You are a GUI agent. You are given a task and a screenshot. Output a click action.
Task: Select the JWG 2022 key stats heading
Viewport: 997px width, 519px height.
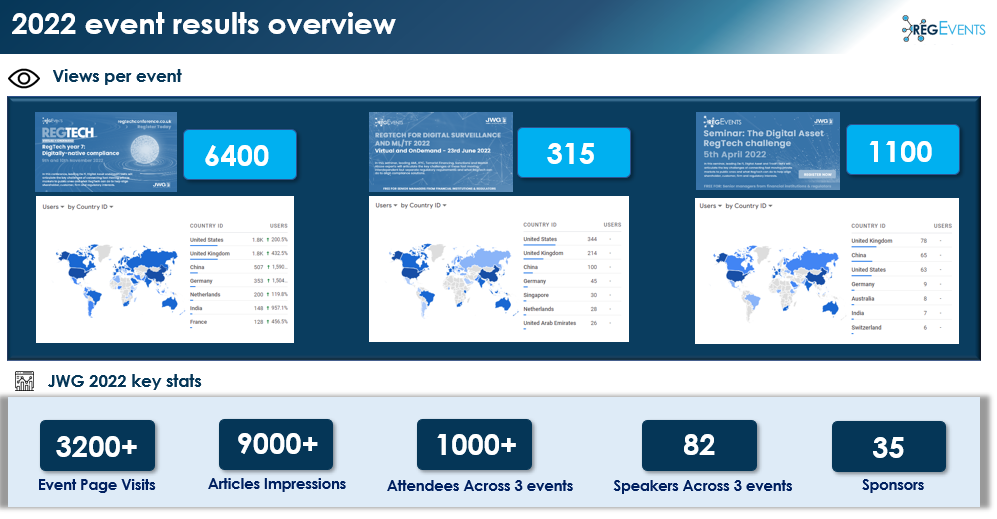pos(125,381)
